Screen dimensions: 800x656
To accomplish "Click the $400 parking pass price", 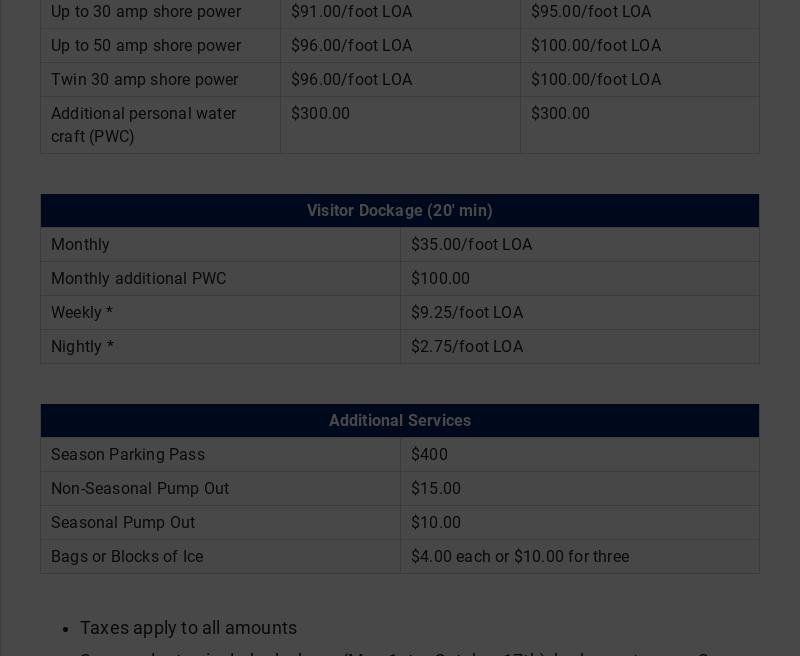I will tap(429, 455).
